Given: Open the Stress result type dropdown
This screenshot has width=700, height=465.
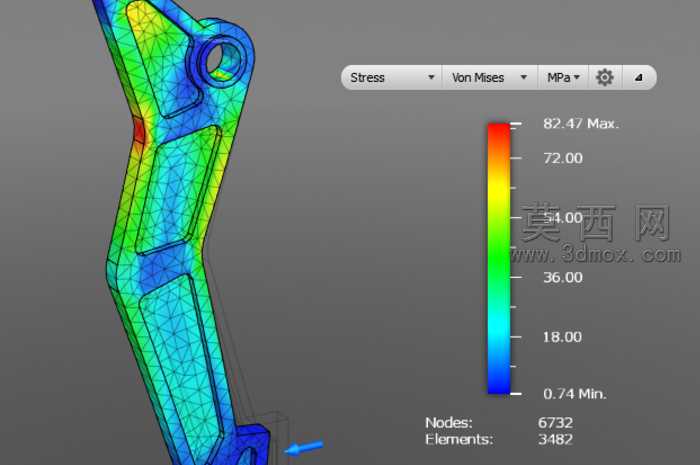Looking at the screenshot, I should click(392, 78).
